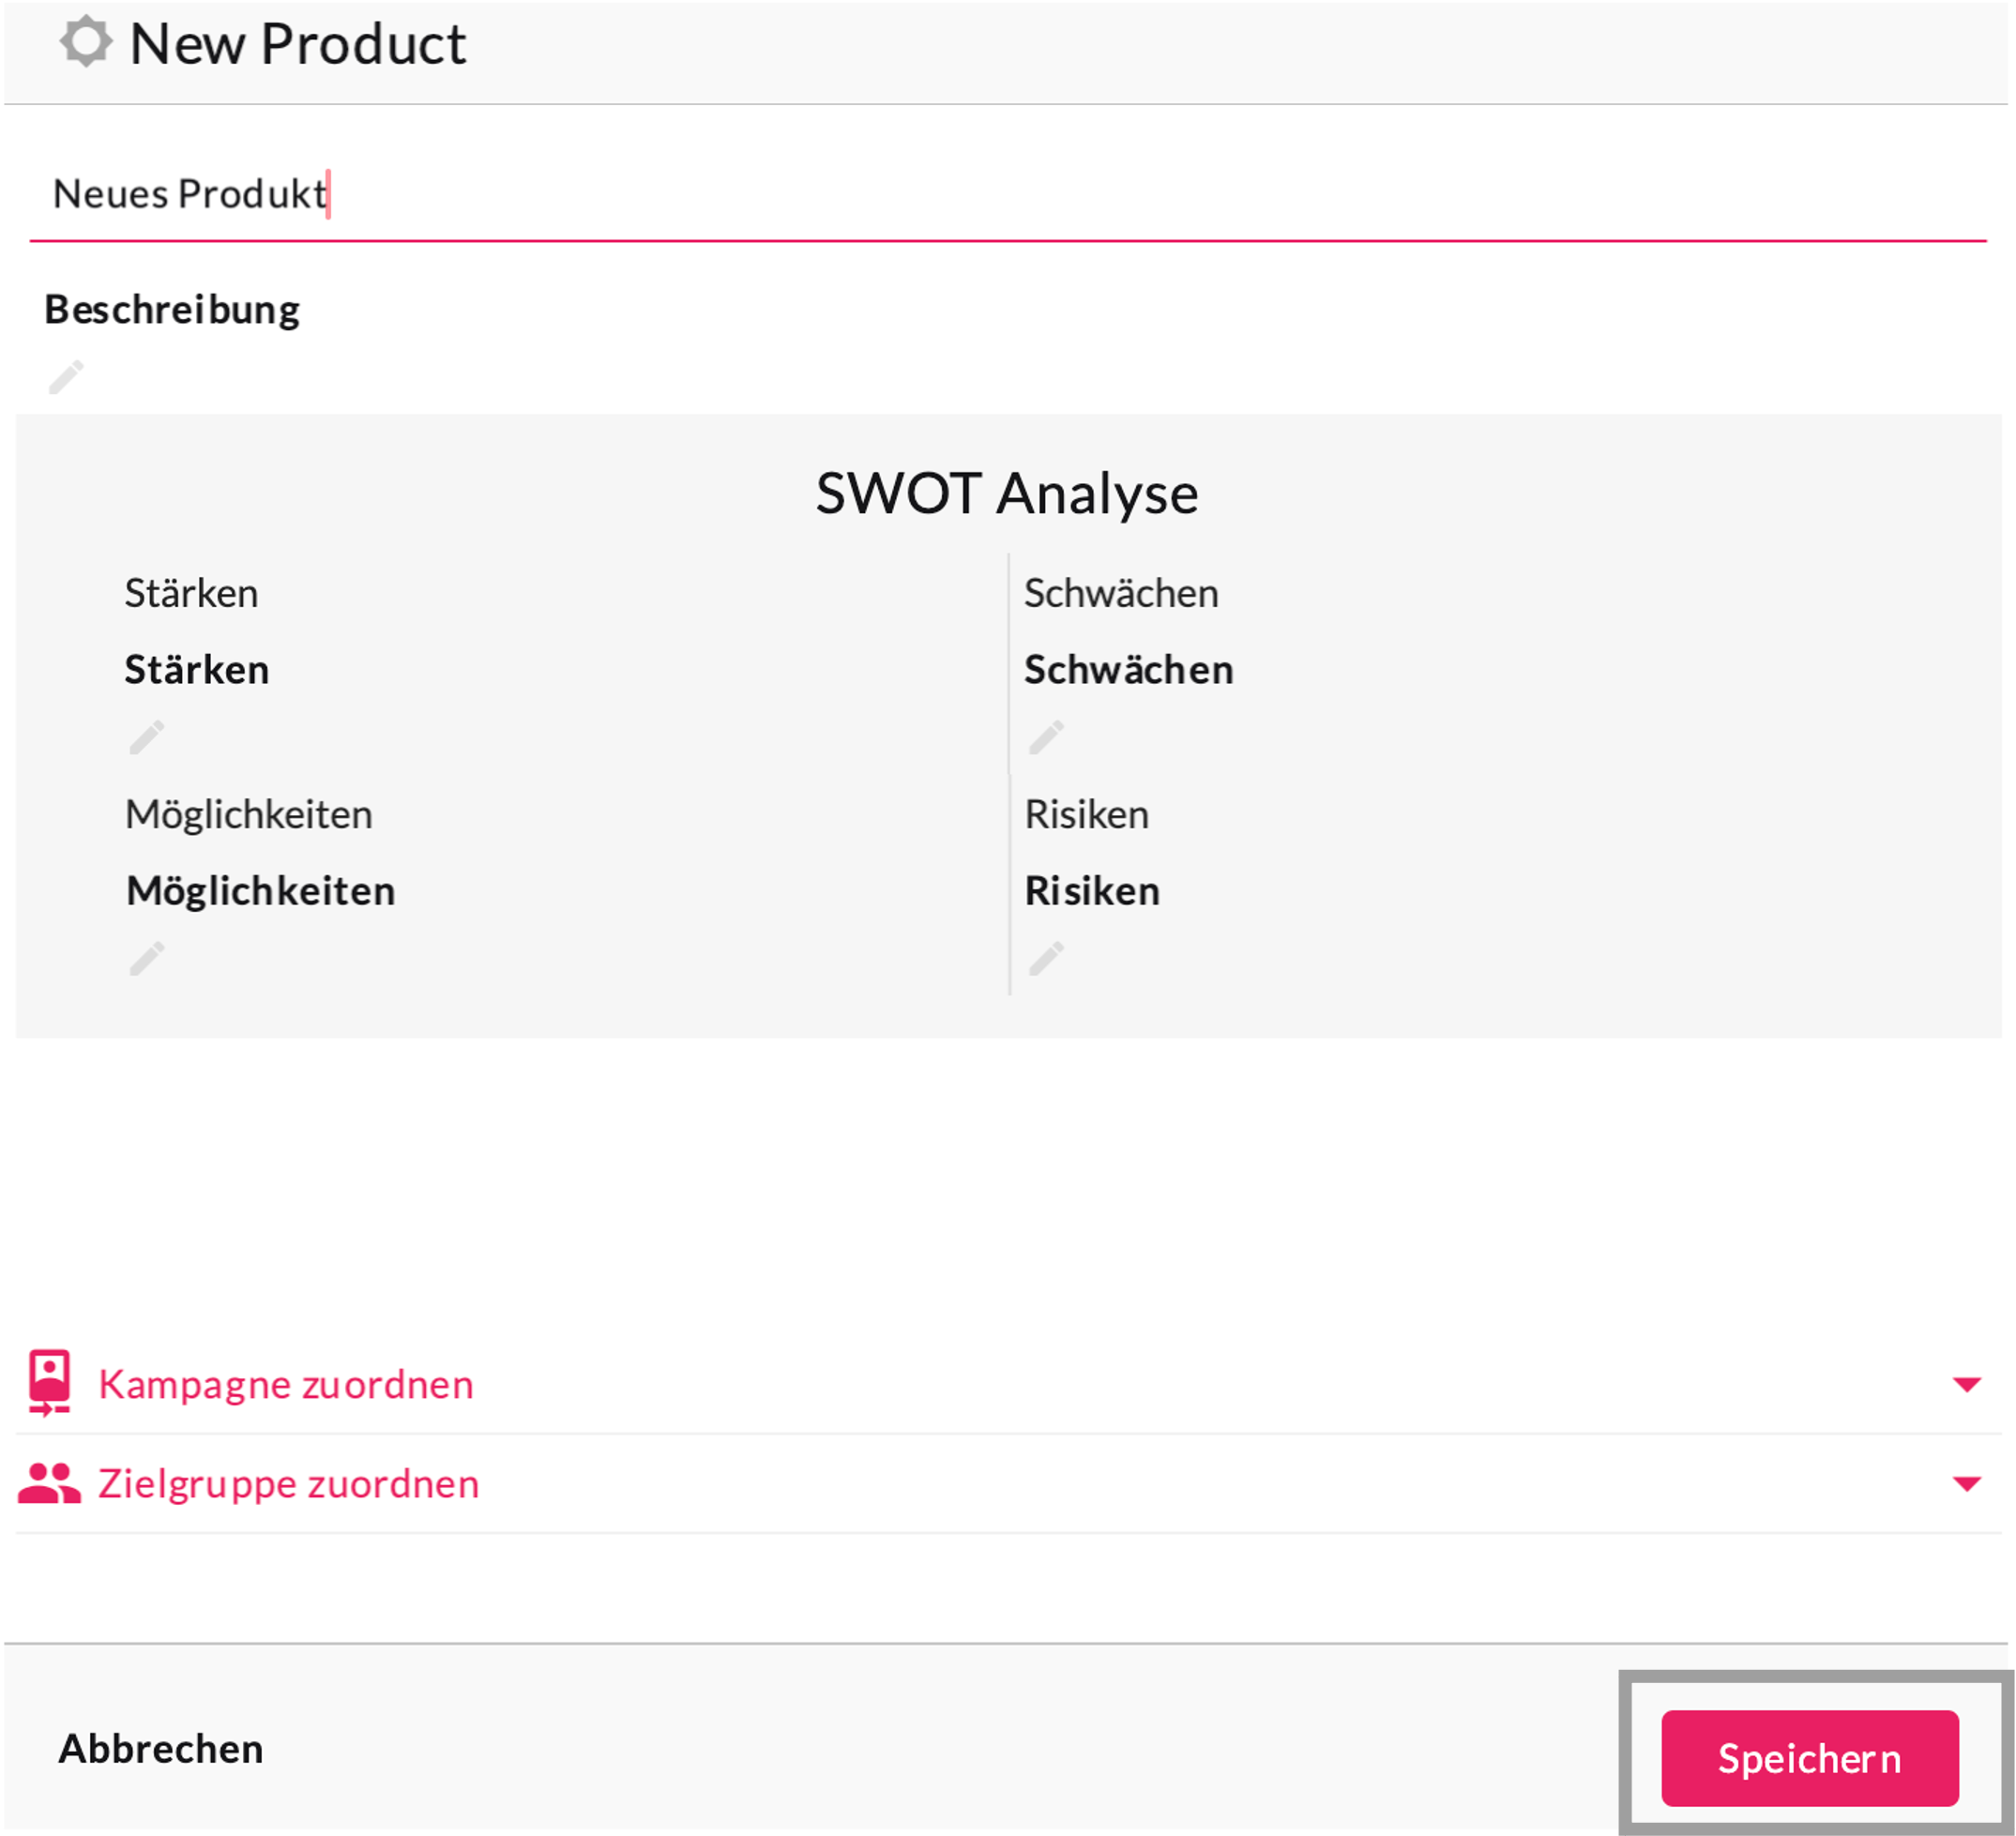Open the Kampagne zuordnen section
The width and height of the screenshot is (2016, 1836).
point(286,1384)
